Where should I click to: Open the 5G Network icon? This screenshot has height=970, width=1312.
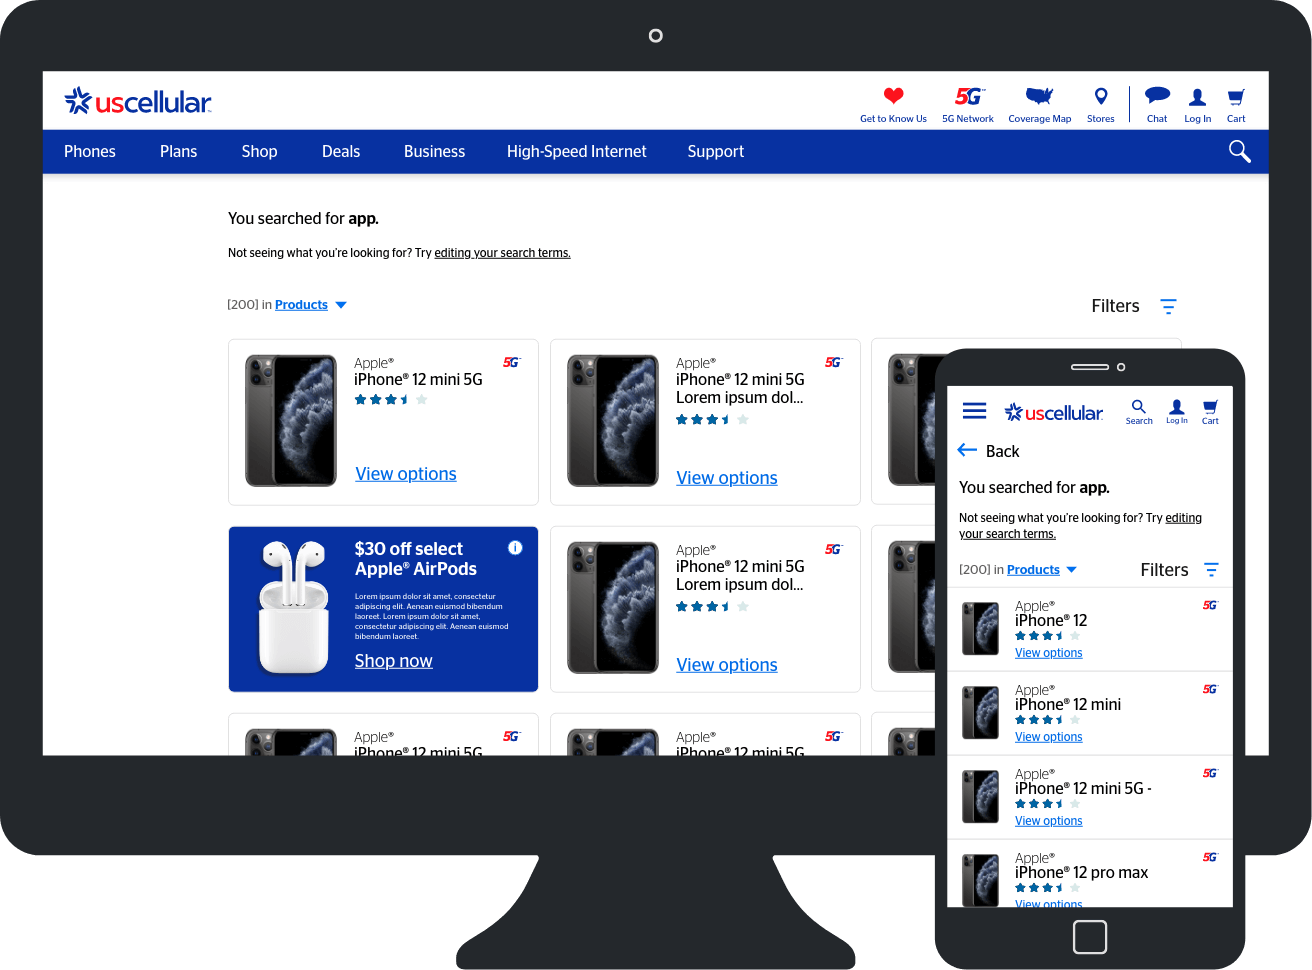click(x=968, y=96)
